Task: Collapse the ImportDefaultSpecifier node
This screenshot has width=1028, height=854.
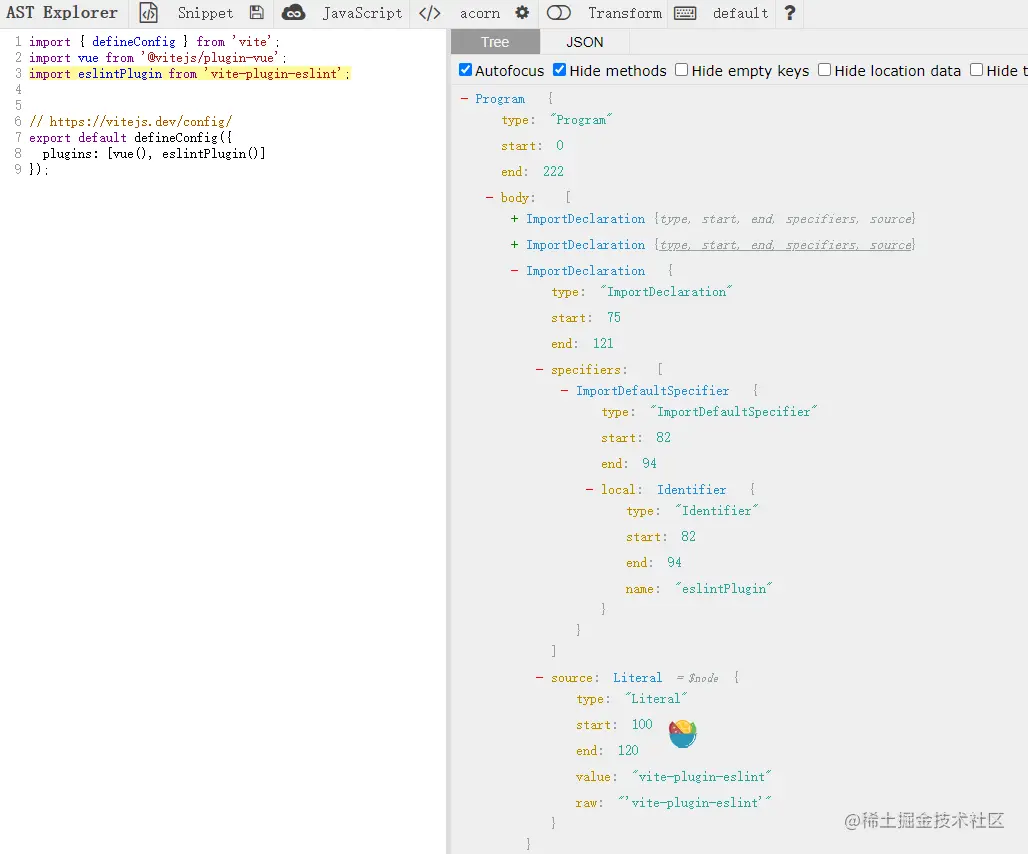Action: click(564, 391)
